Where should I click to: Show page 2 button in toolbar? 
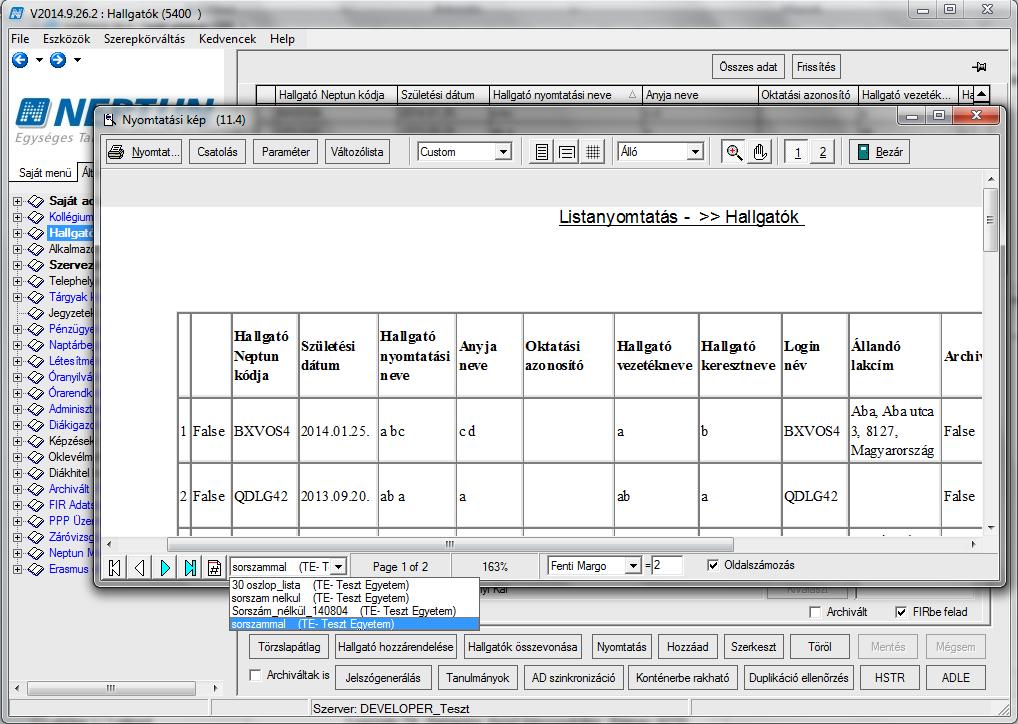coord(823,152)
